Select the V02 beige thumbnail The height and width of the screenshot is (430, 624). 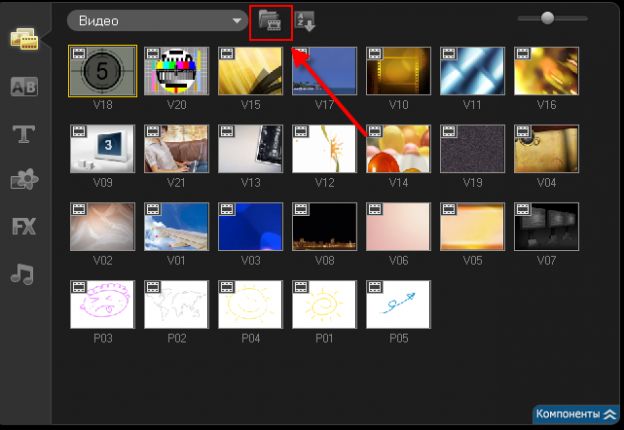[x=103, y=227]
